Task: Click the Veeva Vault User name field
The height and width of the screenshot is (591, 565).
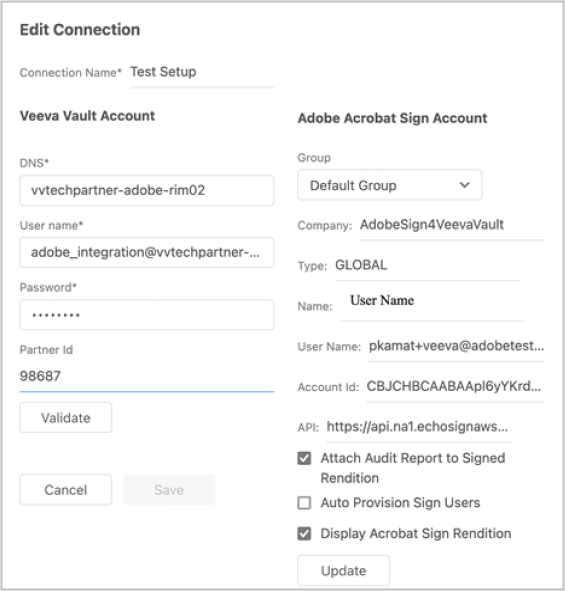Action: click(x=147, y=253)
